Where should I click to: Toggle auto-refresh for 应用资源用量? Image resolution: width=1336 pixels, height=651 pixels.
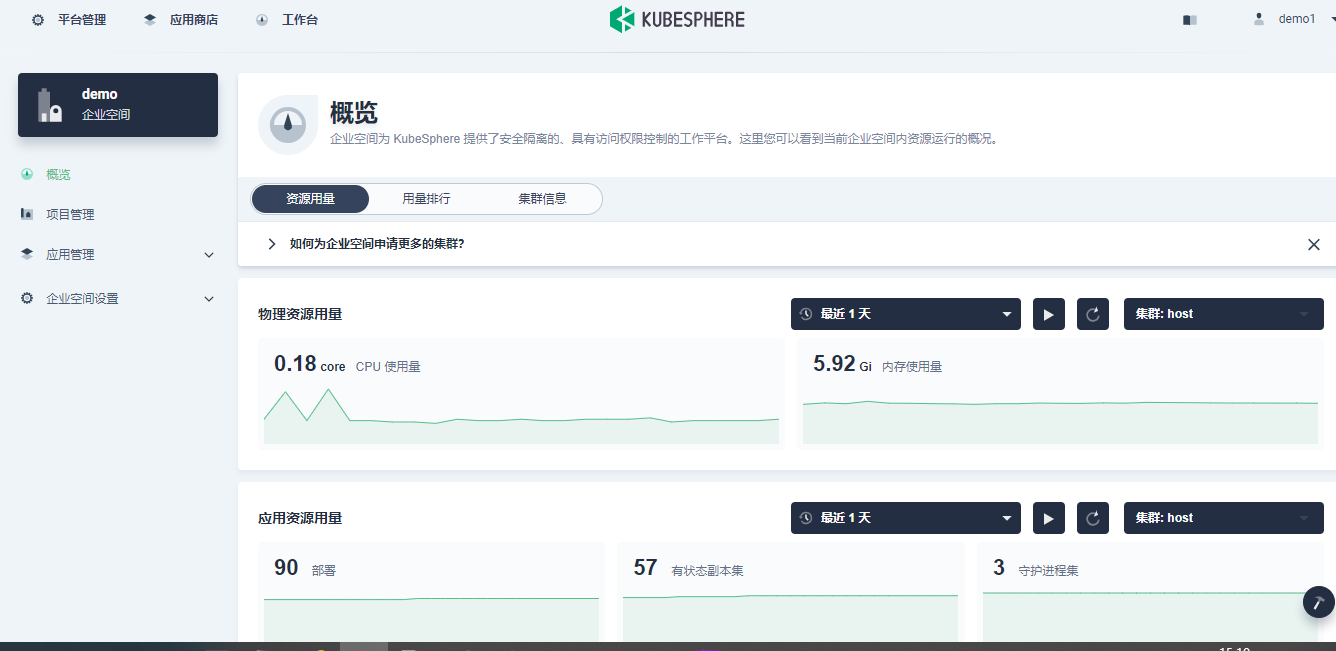1048,518
